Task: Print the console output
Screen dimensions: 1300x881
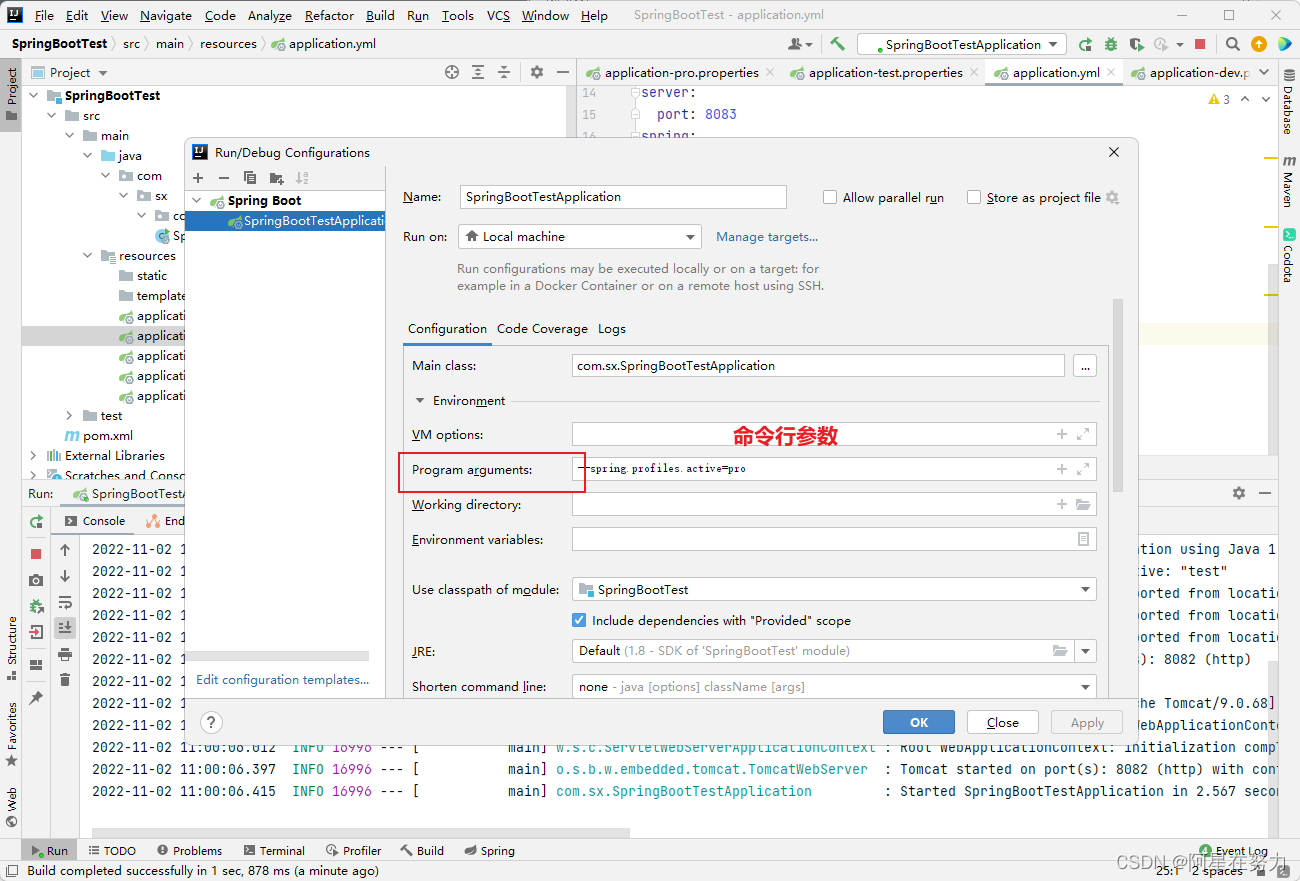Action: coord(65,654)
